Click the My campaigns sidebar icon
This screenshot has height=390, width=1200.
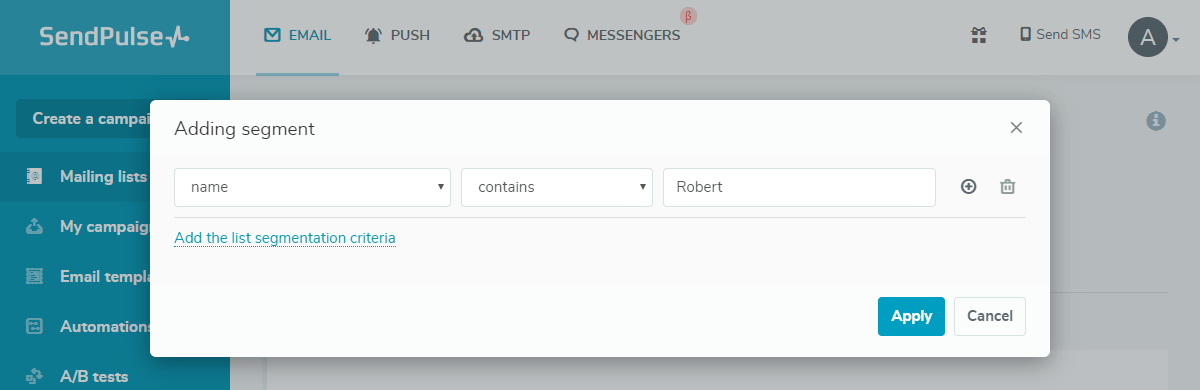click(x=34, y=227)
